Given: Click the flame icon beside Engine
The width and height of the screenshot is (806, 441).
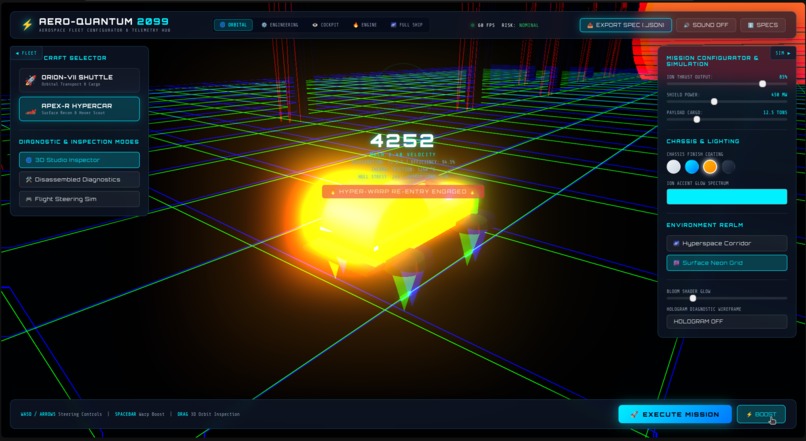Looking at the screenshot, I should (x=355, y=25).
